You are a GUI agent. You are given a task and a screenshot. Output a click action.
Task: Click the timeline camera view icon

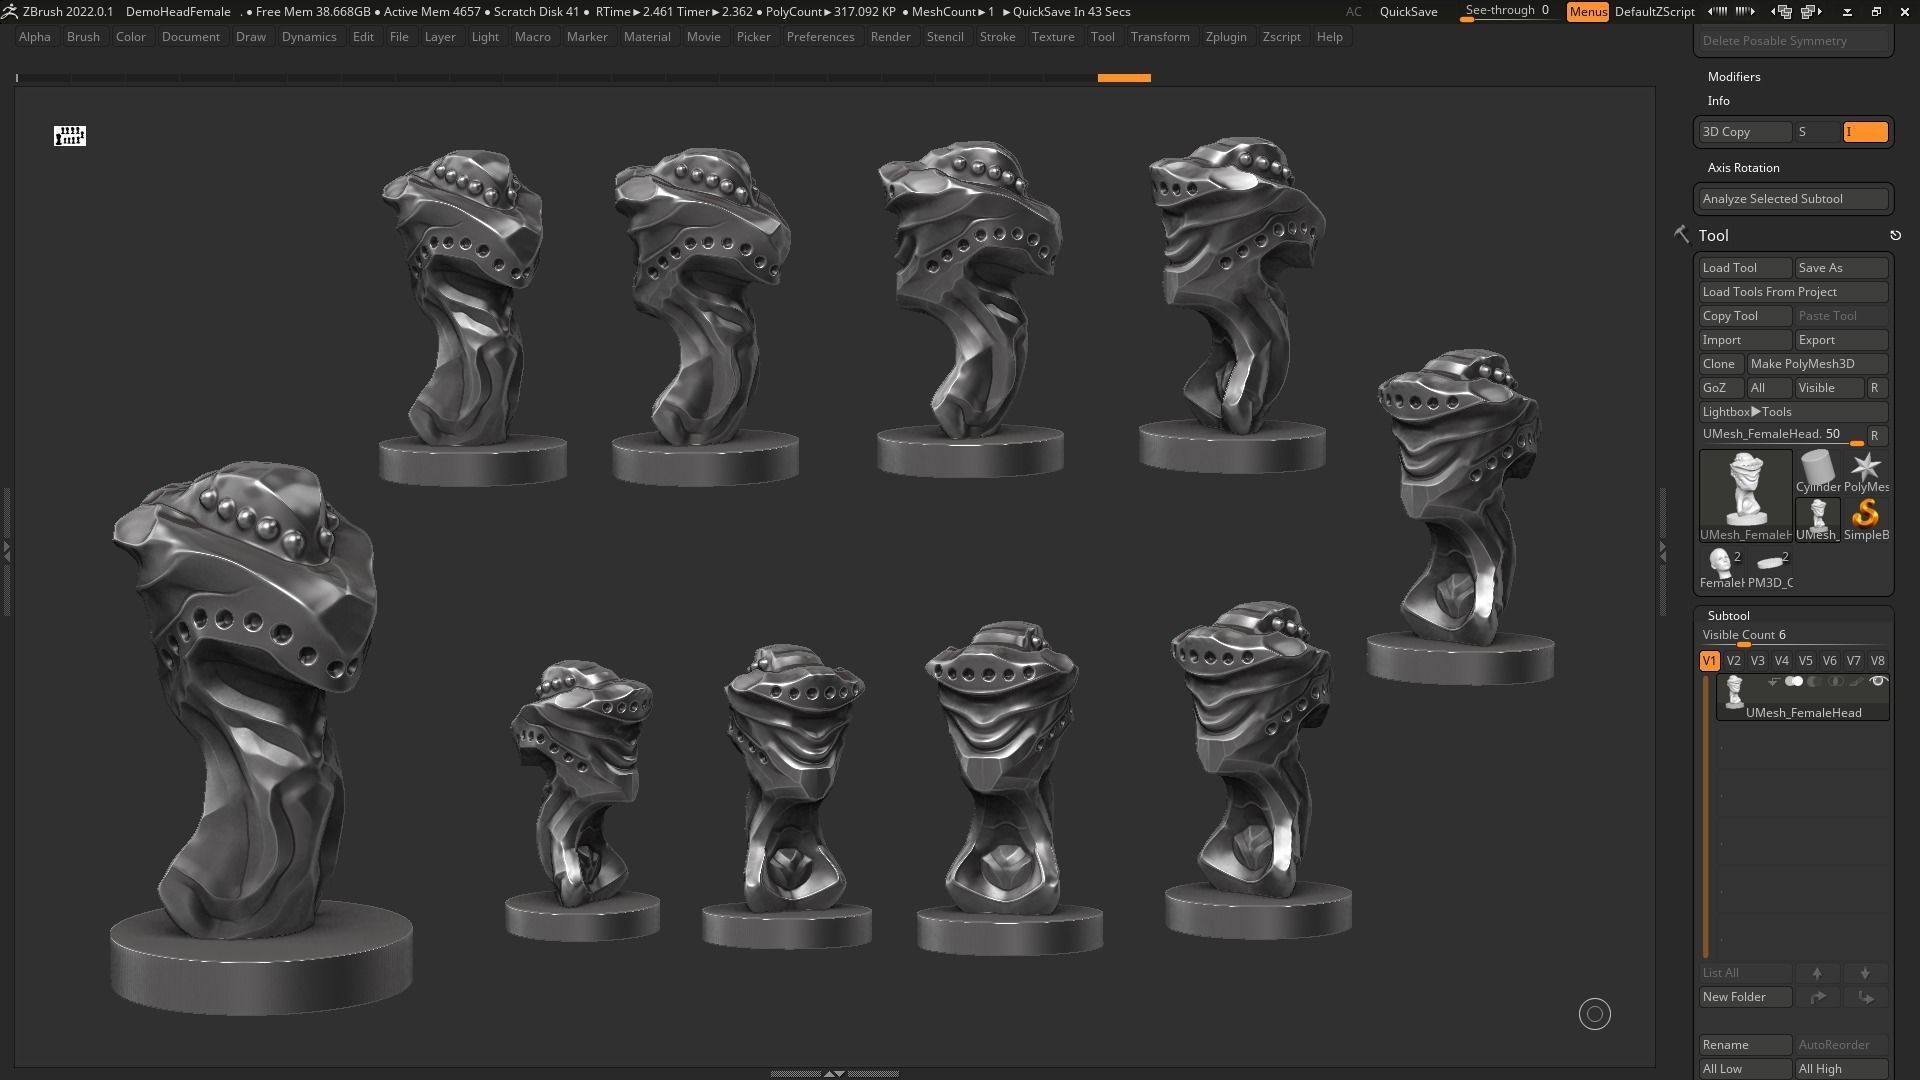[x=70, y=136]
